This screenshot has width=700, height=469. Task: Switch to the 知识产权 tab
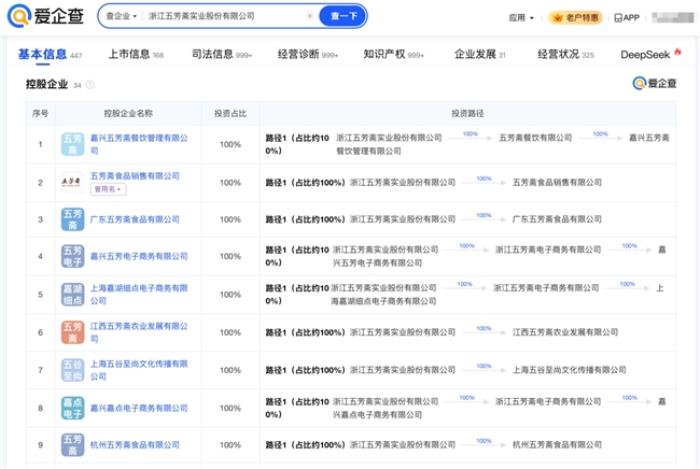click(x=393, y=54)
